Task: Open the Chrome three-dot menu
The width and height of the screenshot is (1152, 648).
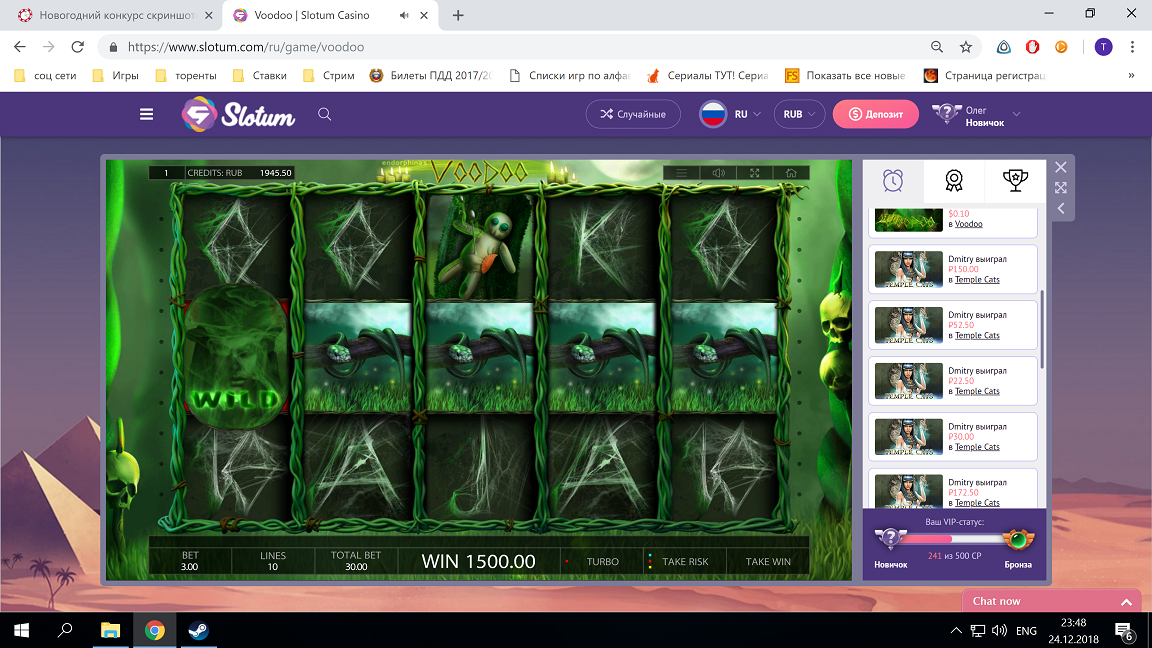Action: pyautogui.click(x=1132, y=47)
